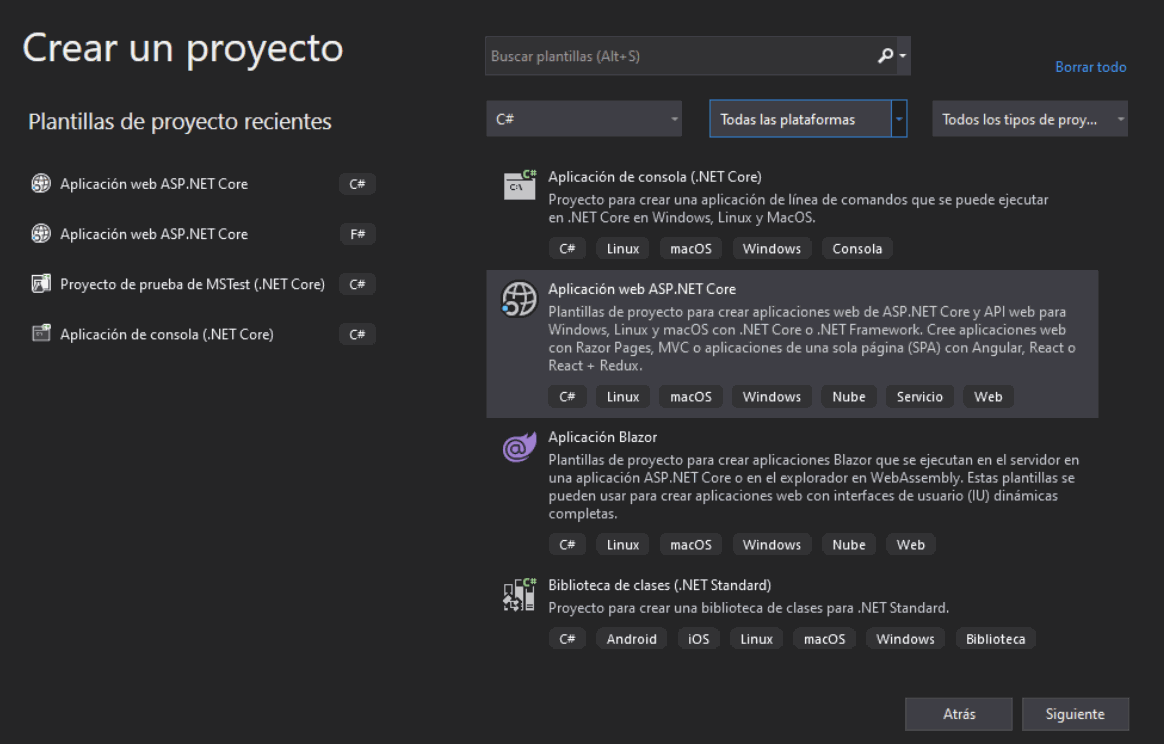
Task: Click Nube tag on Blazor template
Action: [849, 544]
